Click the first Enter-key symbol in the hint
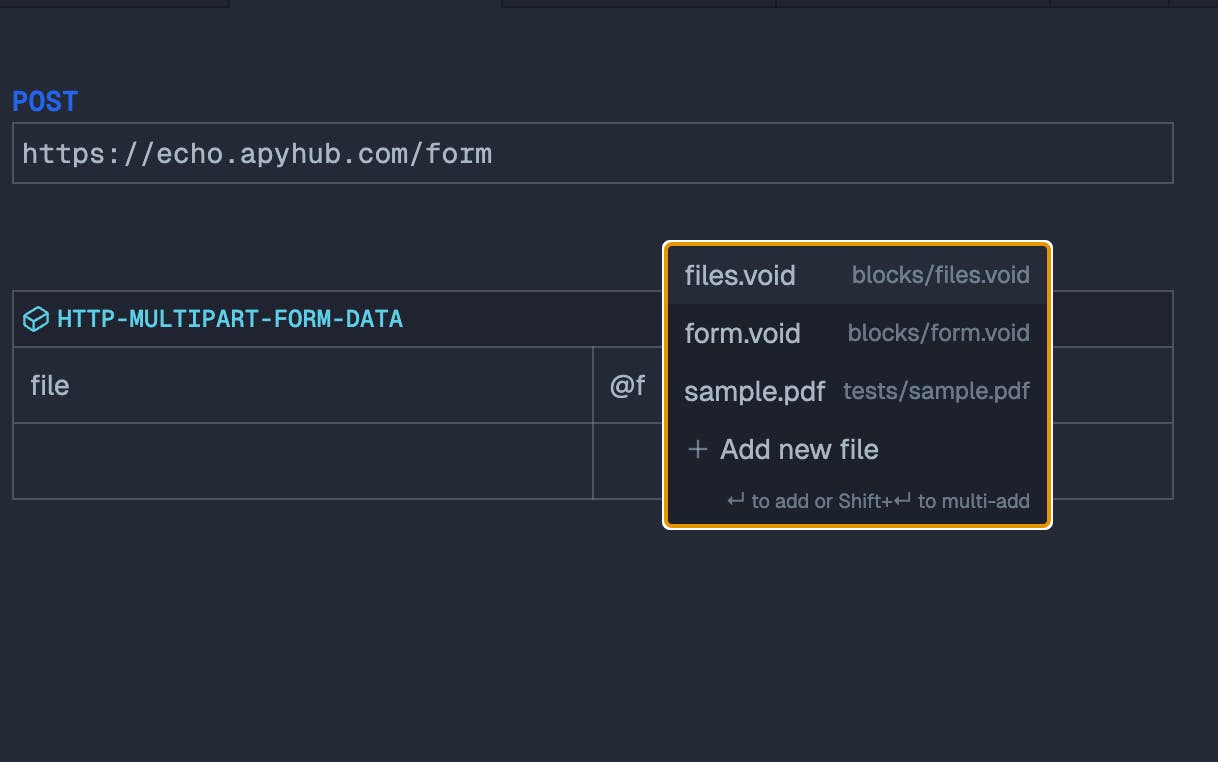Image resolution: width=1218 pixels, height=762 pixels. (x=736, y=500)
